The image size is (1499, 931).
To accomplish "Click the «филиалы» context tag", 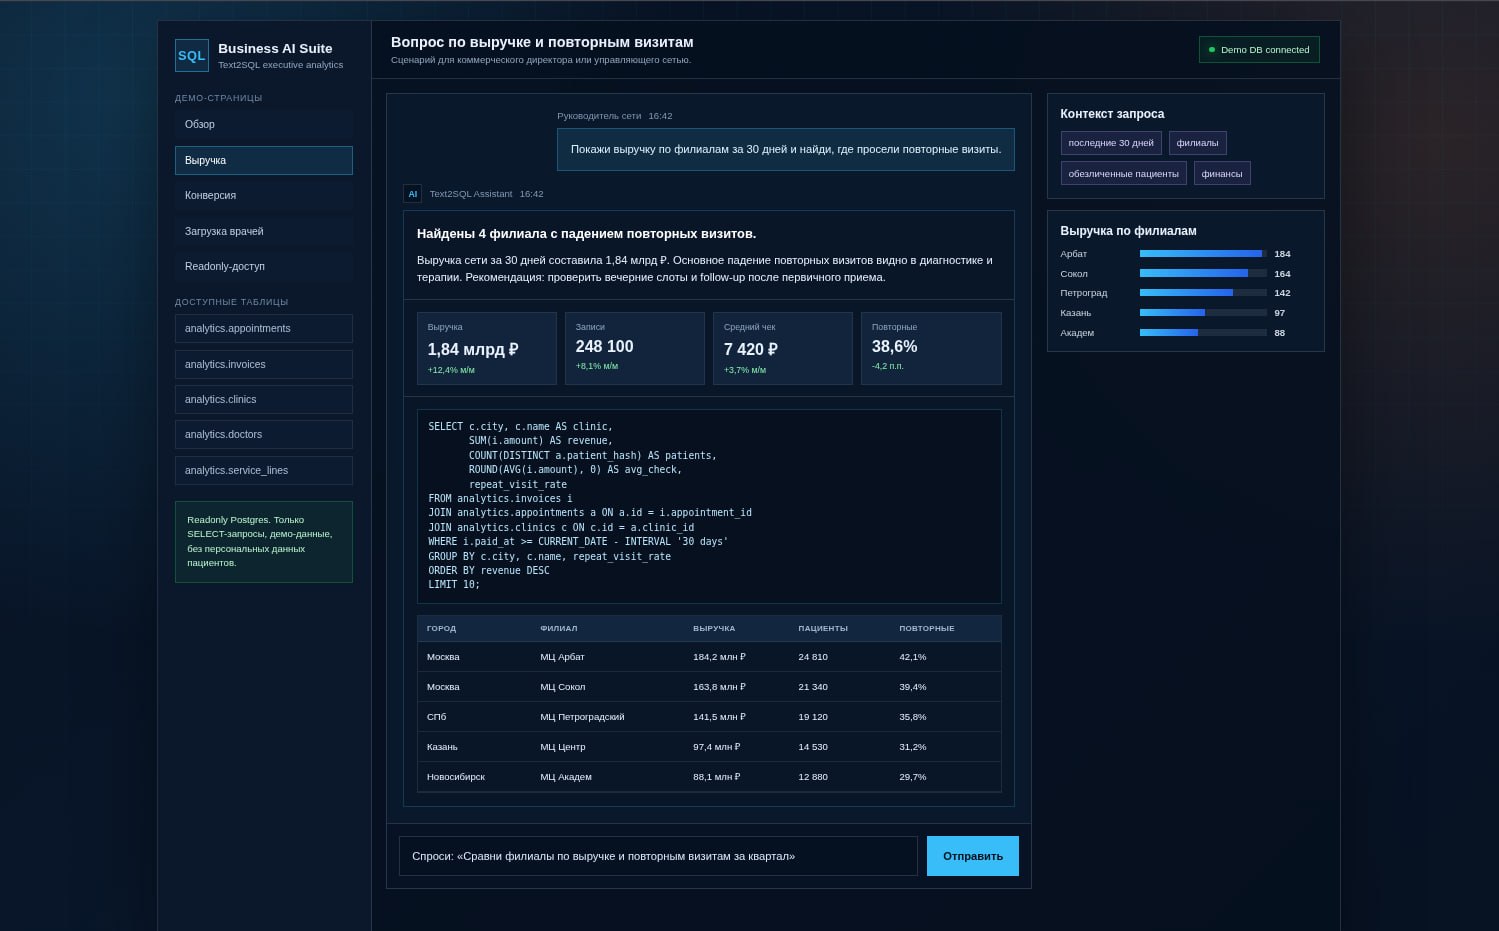I will 1197,143.
